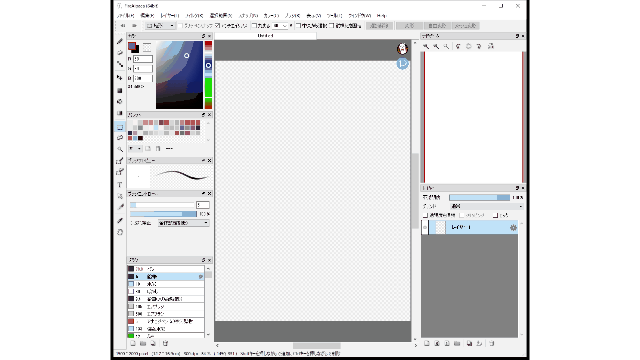Click the transform button in the options bar
The height and width of the screenshot is (360, 640).
[409, 26]
